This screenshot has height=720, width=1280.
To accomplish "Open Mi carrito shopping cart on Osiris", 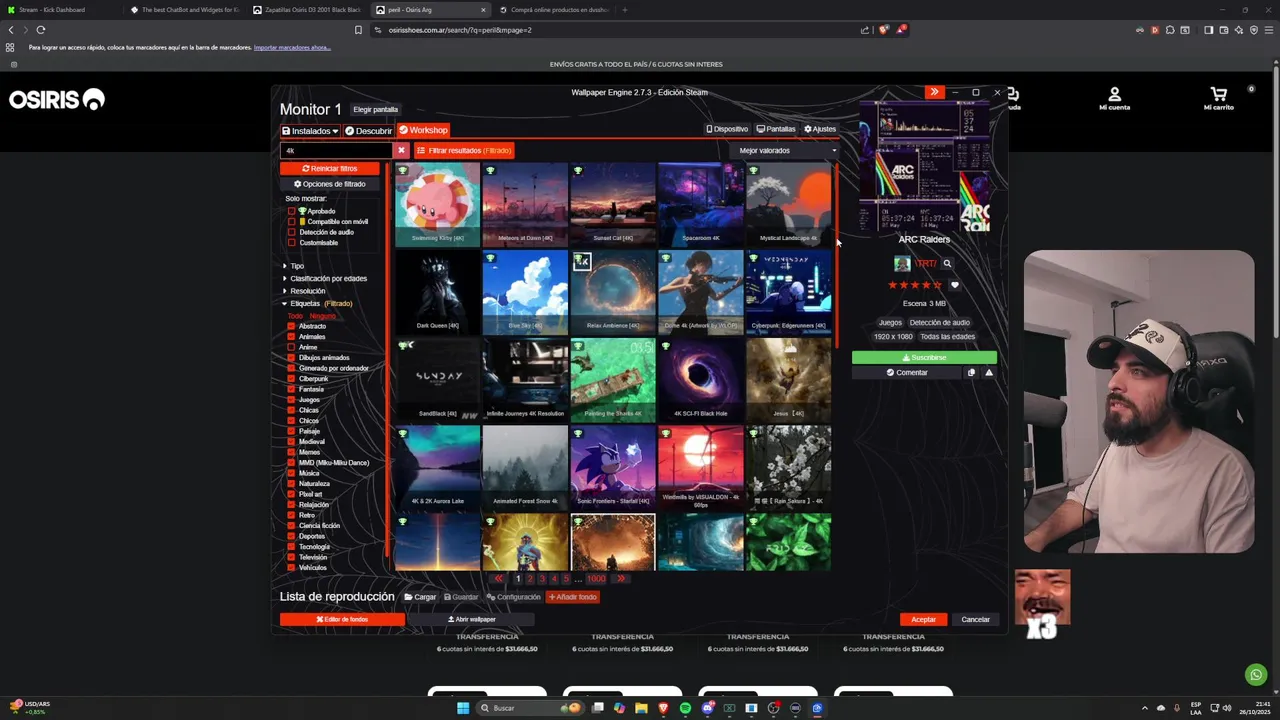I will (1218, 99).
